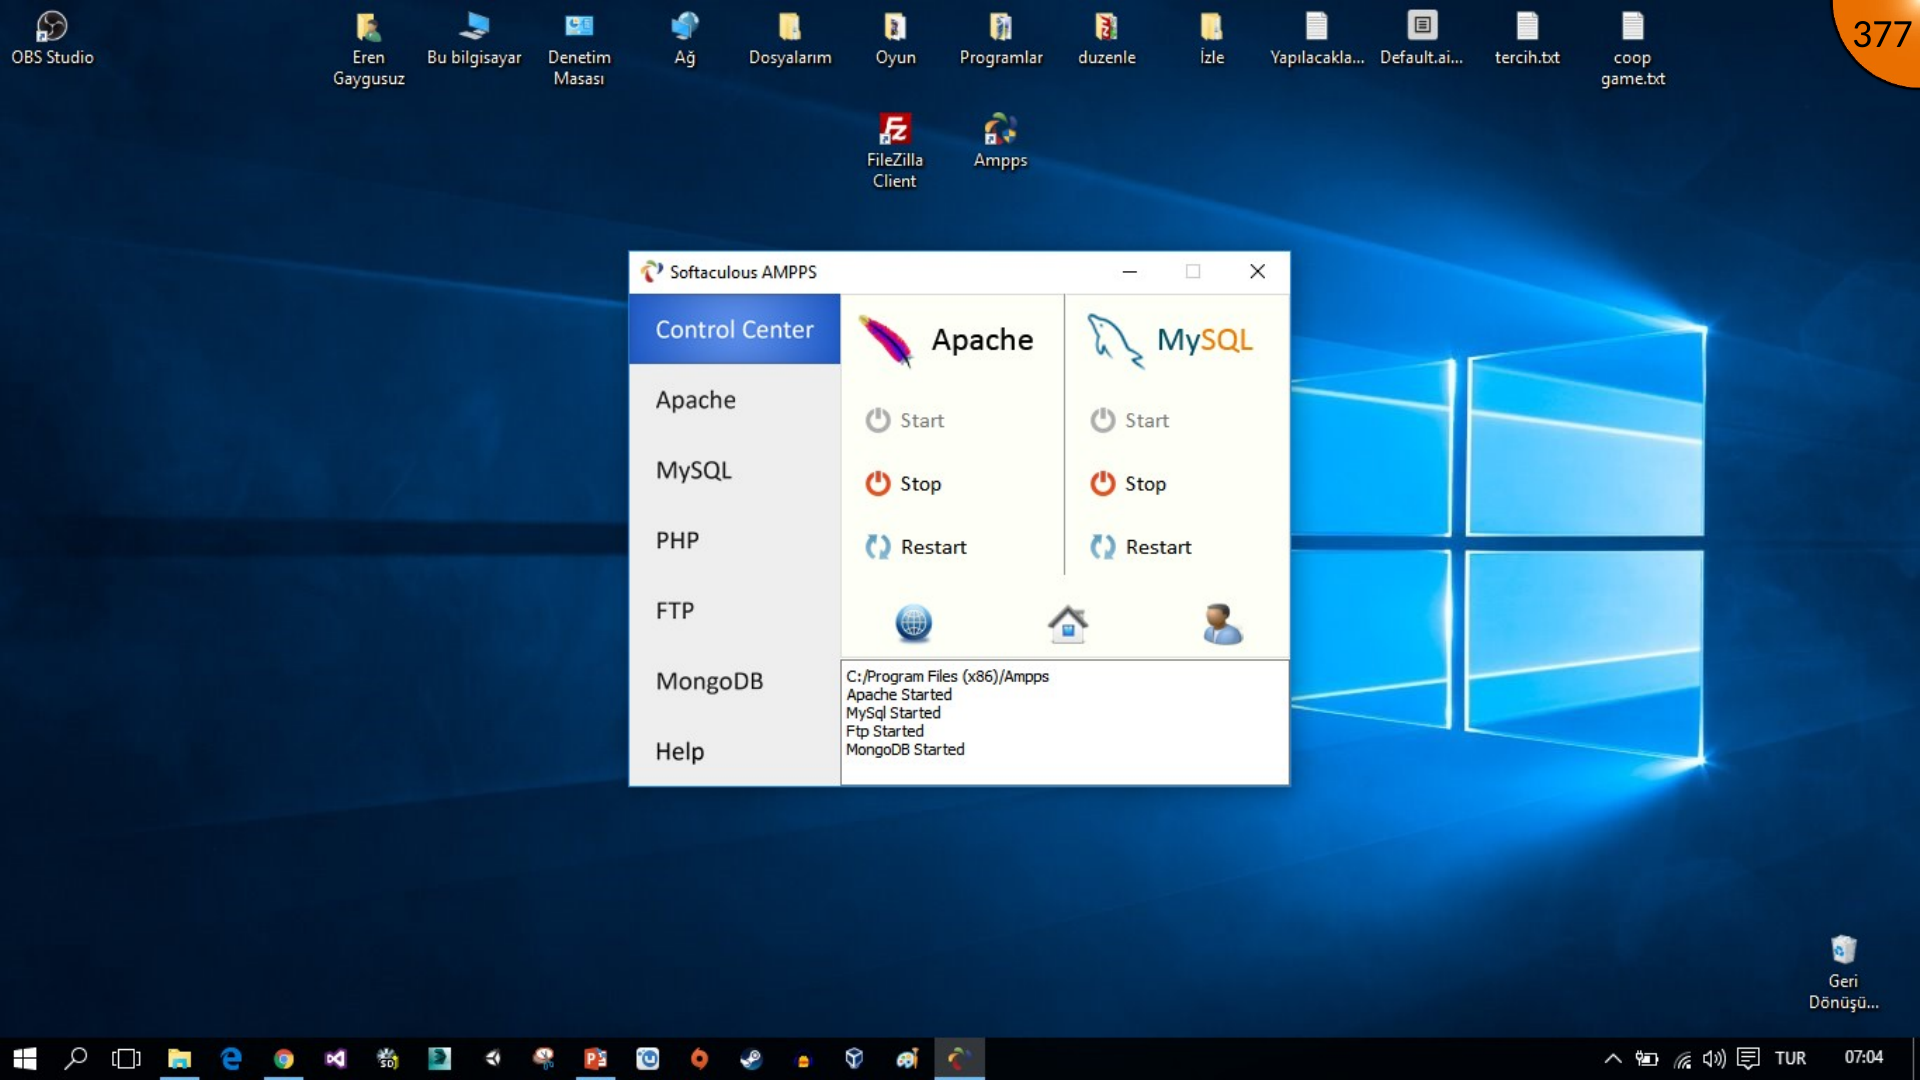
Task: Open Task View from the taskbar
Action: pyautogui.click(x=126, y=1058)
